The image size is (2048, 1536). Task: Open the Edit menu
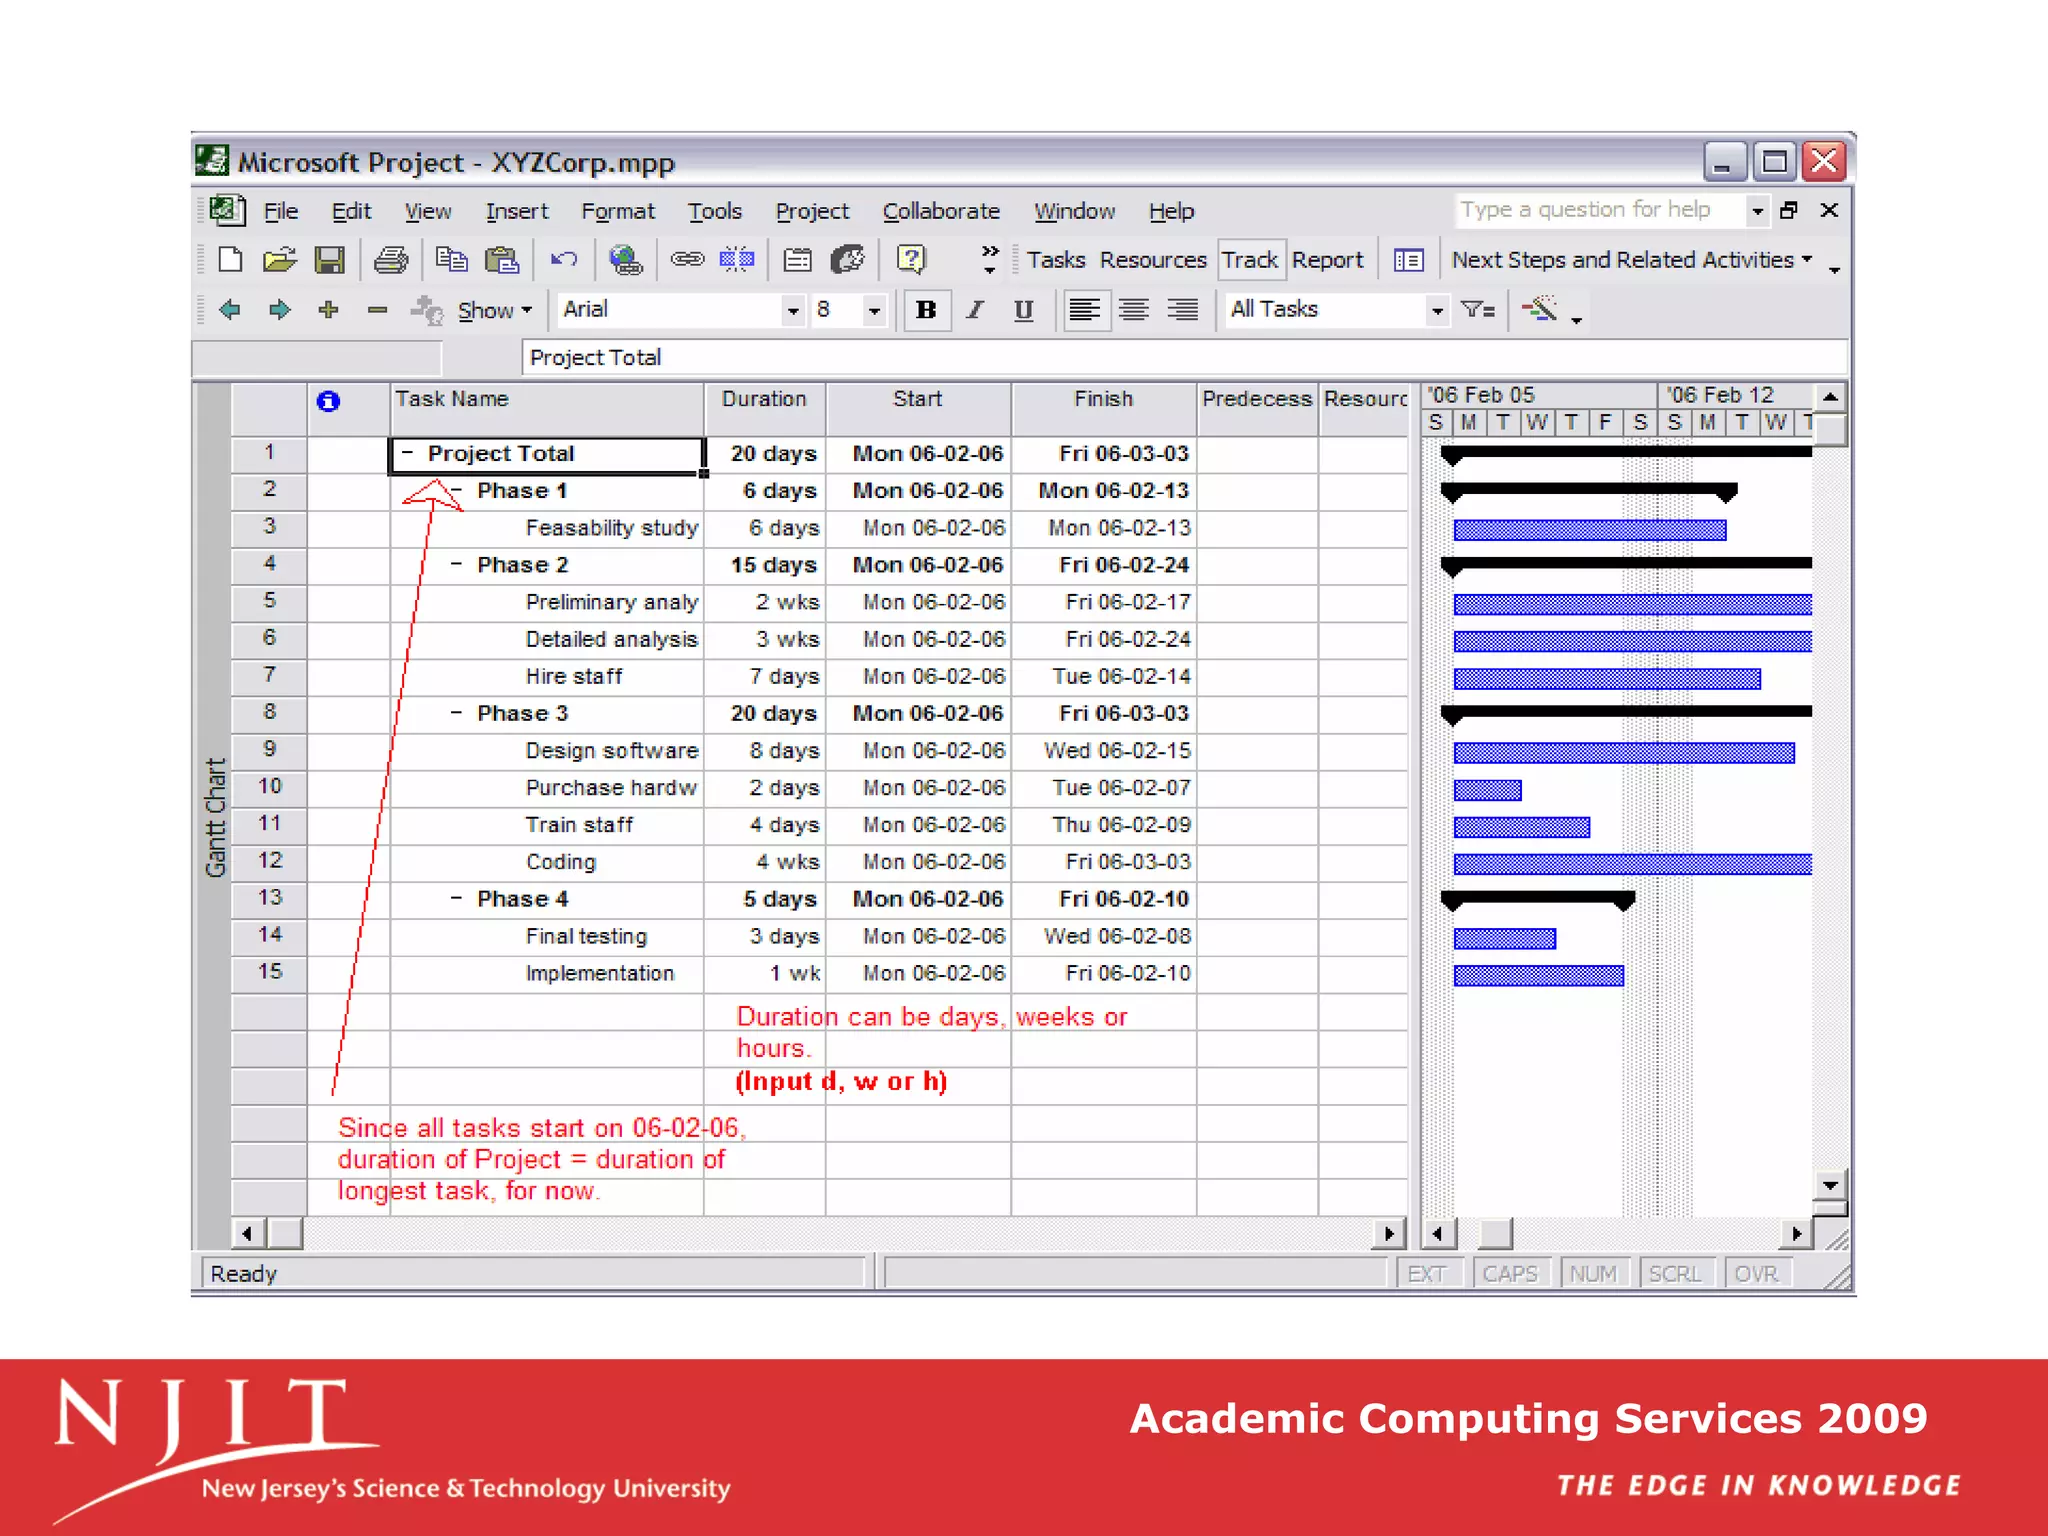pyautogui.click(x=351, y=211)
